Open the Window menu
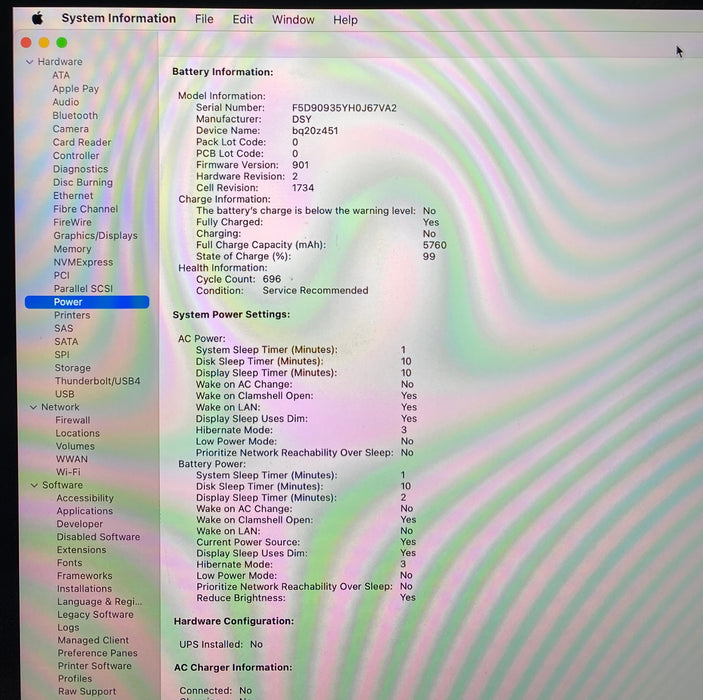Image resolution: width=703 pixels, height=700 pixels. 293,20
